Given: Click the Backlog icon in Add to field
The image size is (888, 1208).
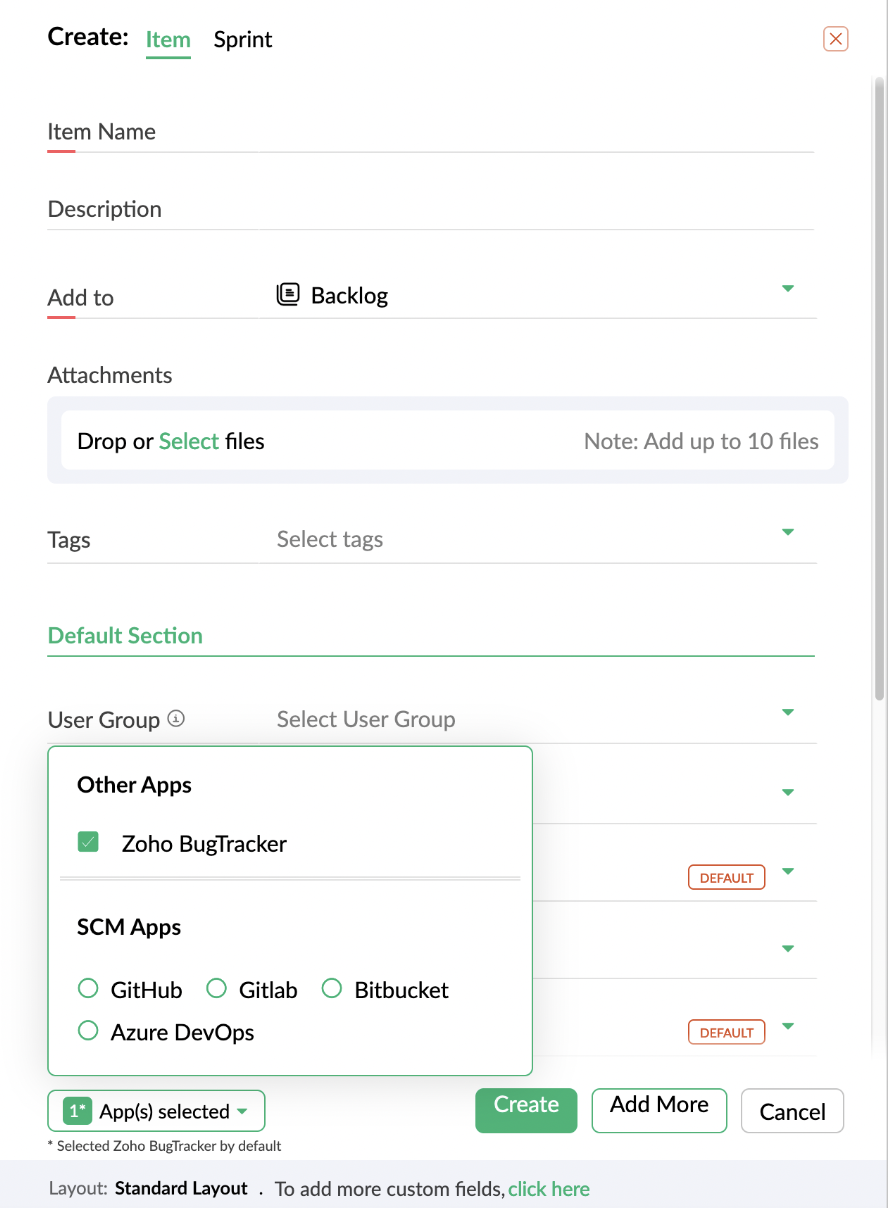Looking at the screenshot, I should click(288, 295).
